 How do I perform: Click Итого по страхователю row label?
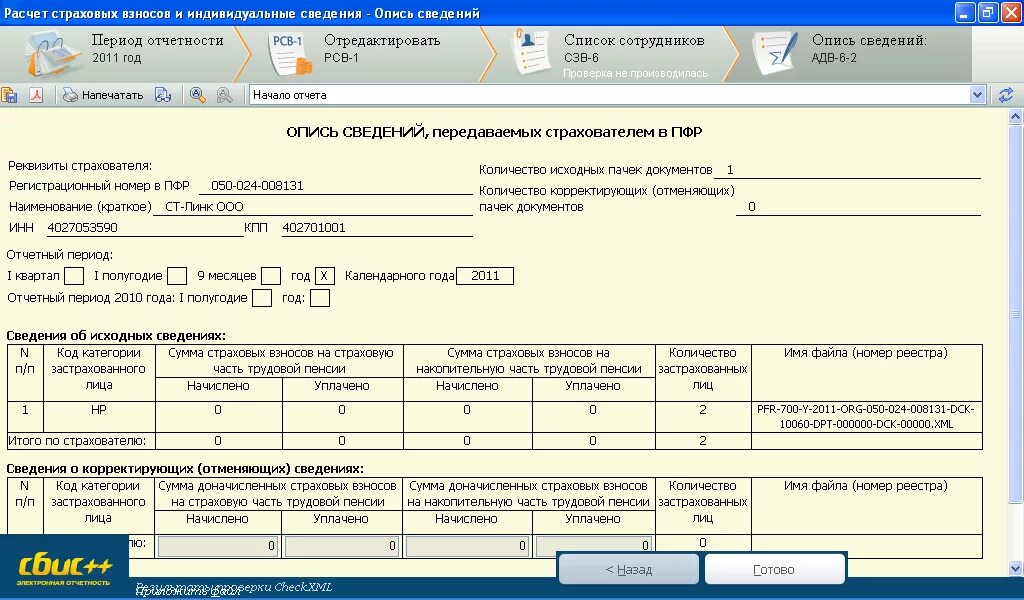coord(76,441)
